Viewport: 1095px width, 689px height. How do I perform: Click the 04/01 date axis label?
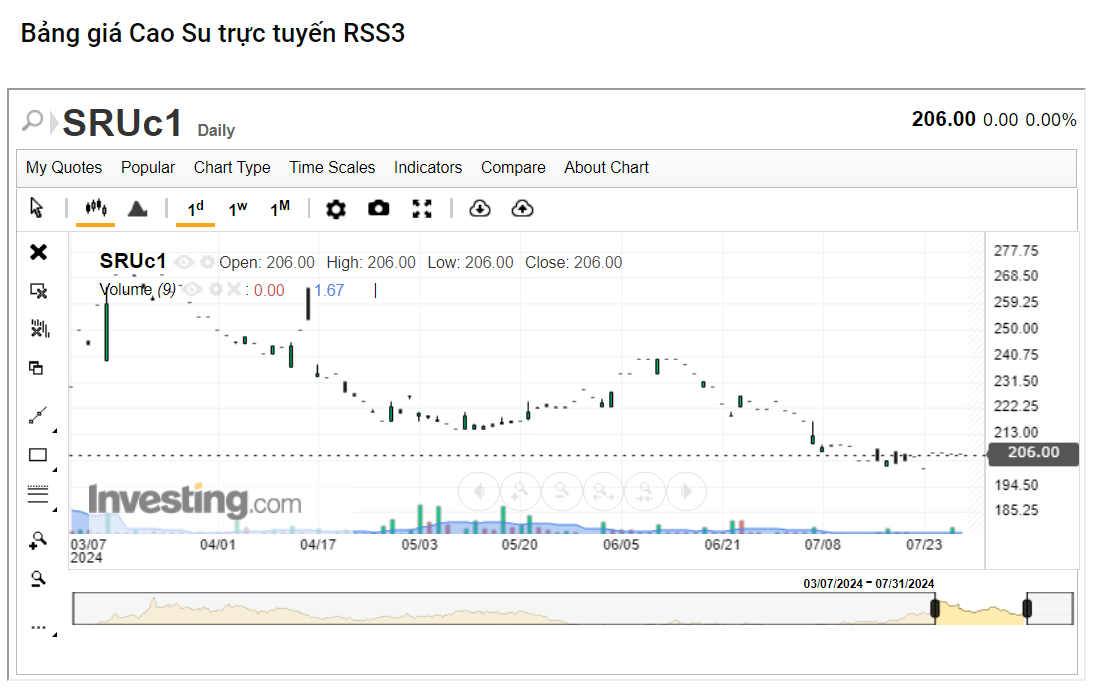coord(217,544)
